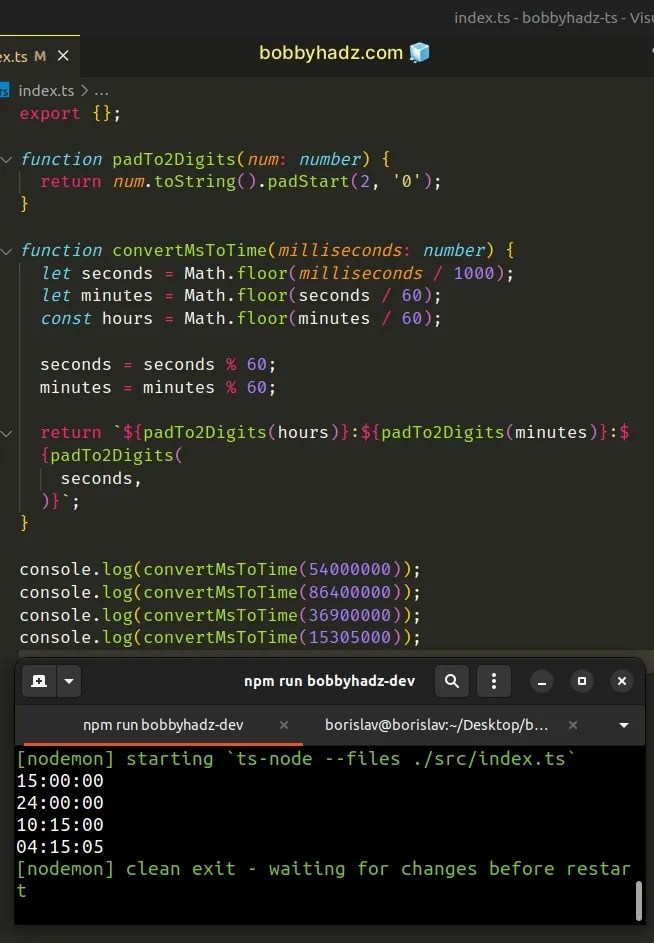Click terminal output line 04:15:05
This screenshot has height=943, width=654.
(60, 847)
